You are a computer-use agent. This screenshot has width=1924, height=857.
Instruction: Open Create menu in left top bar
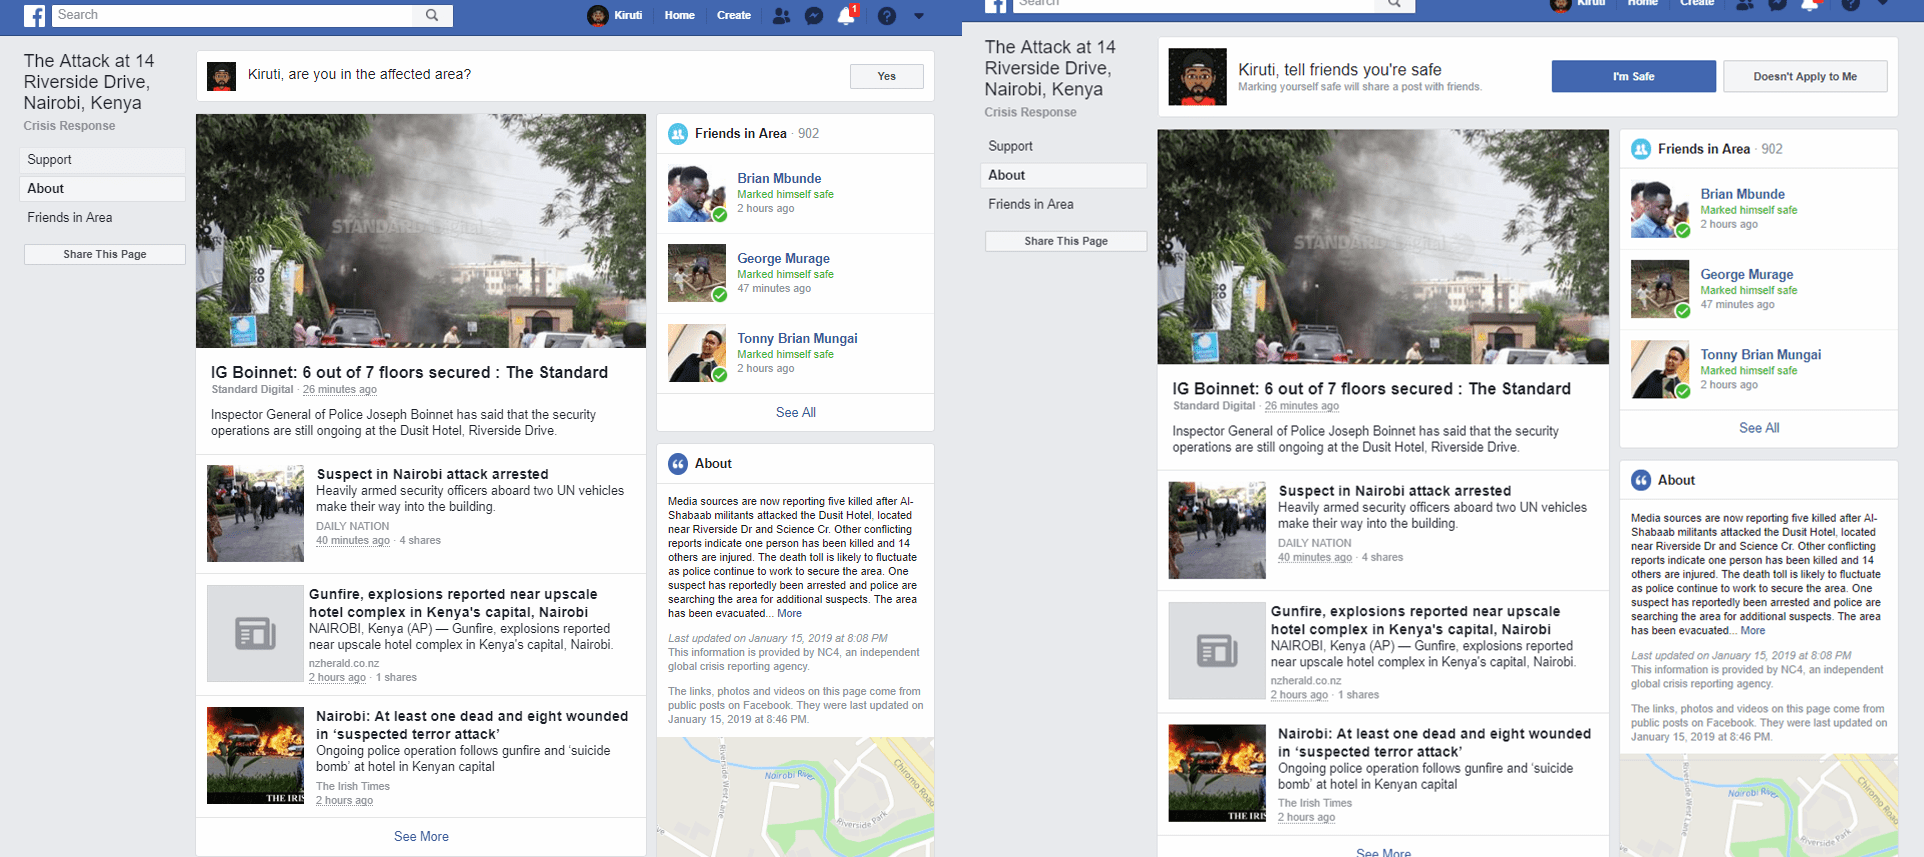(734, 15)
